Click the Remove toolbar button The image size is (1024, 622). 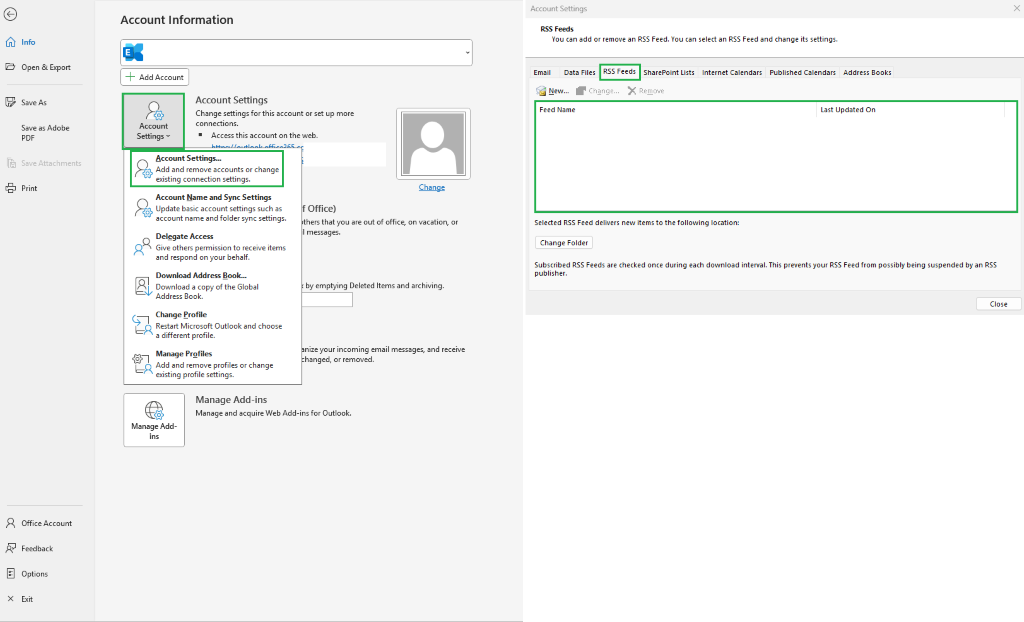[x=646, y=91]
